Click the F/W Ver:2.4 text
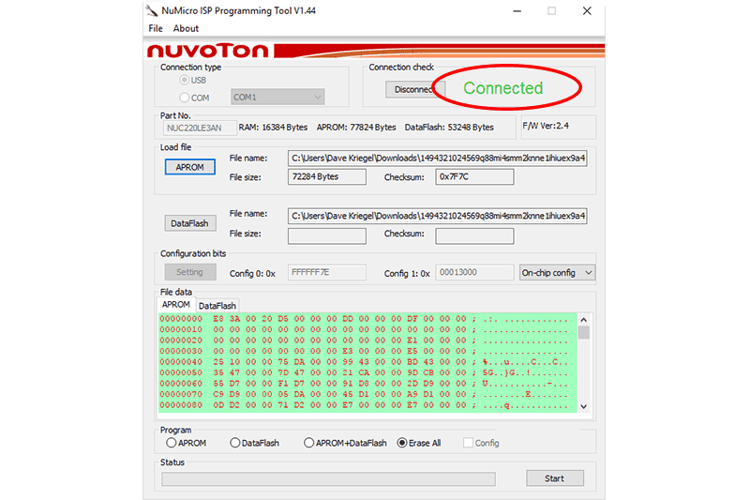Screen dimensions: 750x500 [546, 126]
